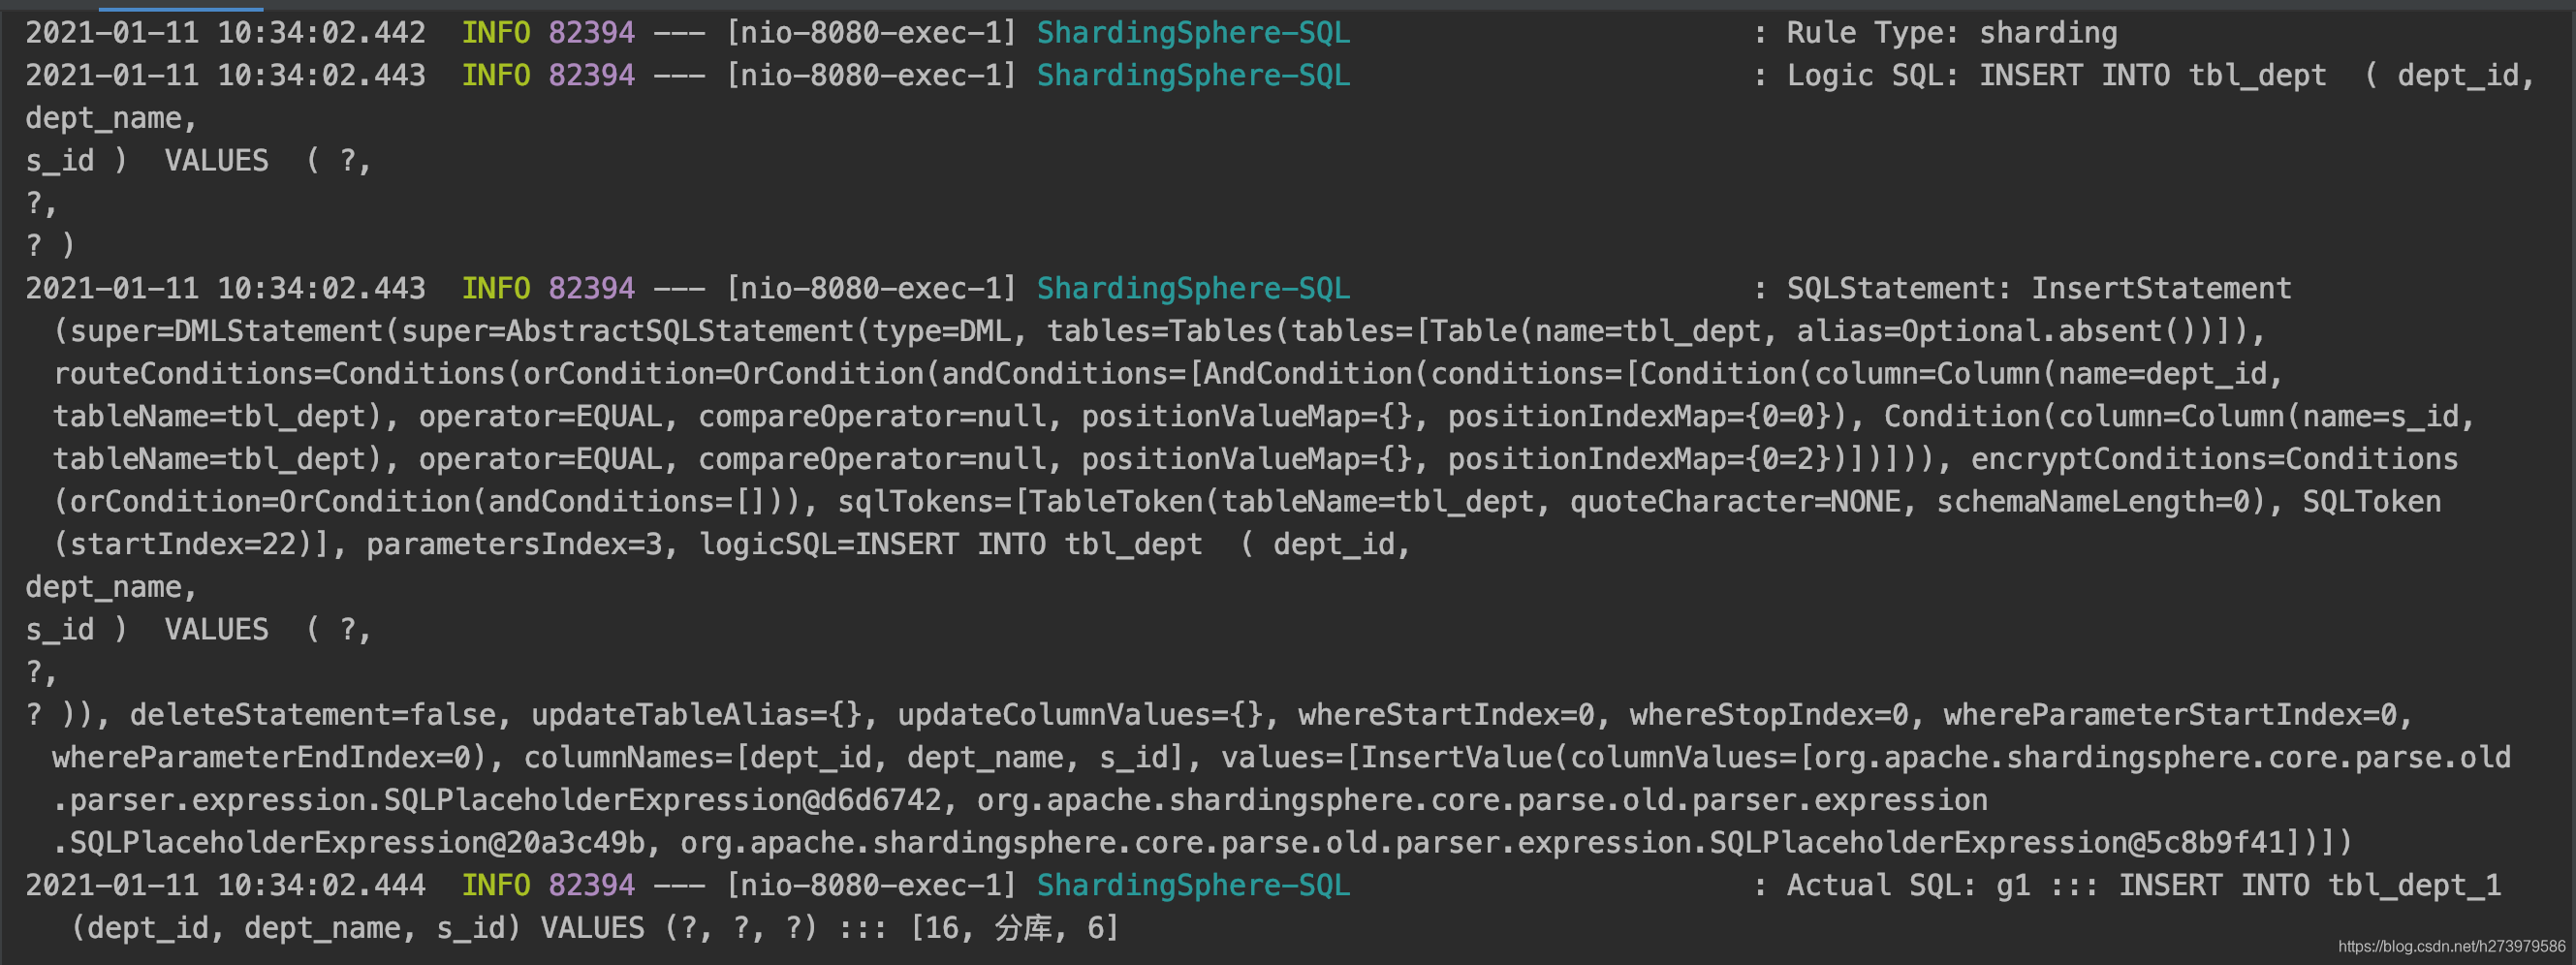Click 'whereStopIndex=0' text

1768,715
